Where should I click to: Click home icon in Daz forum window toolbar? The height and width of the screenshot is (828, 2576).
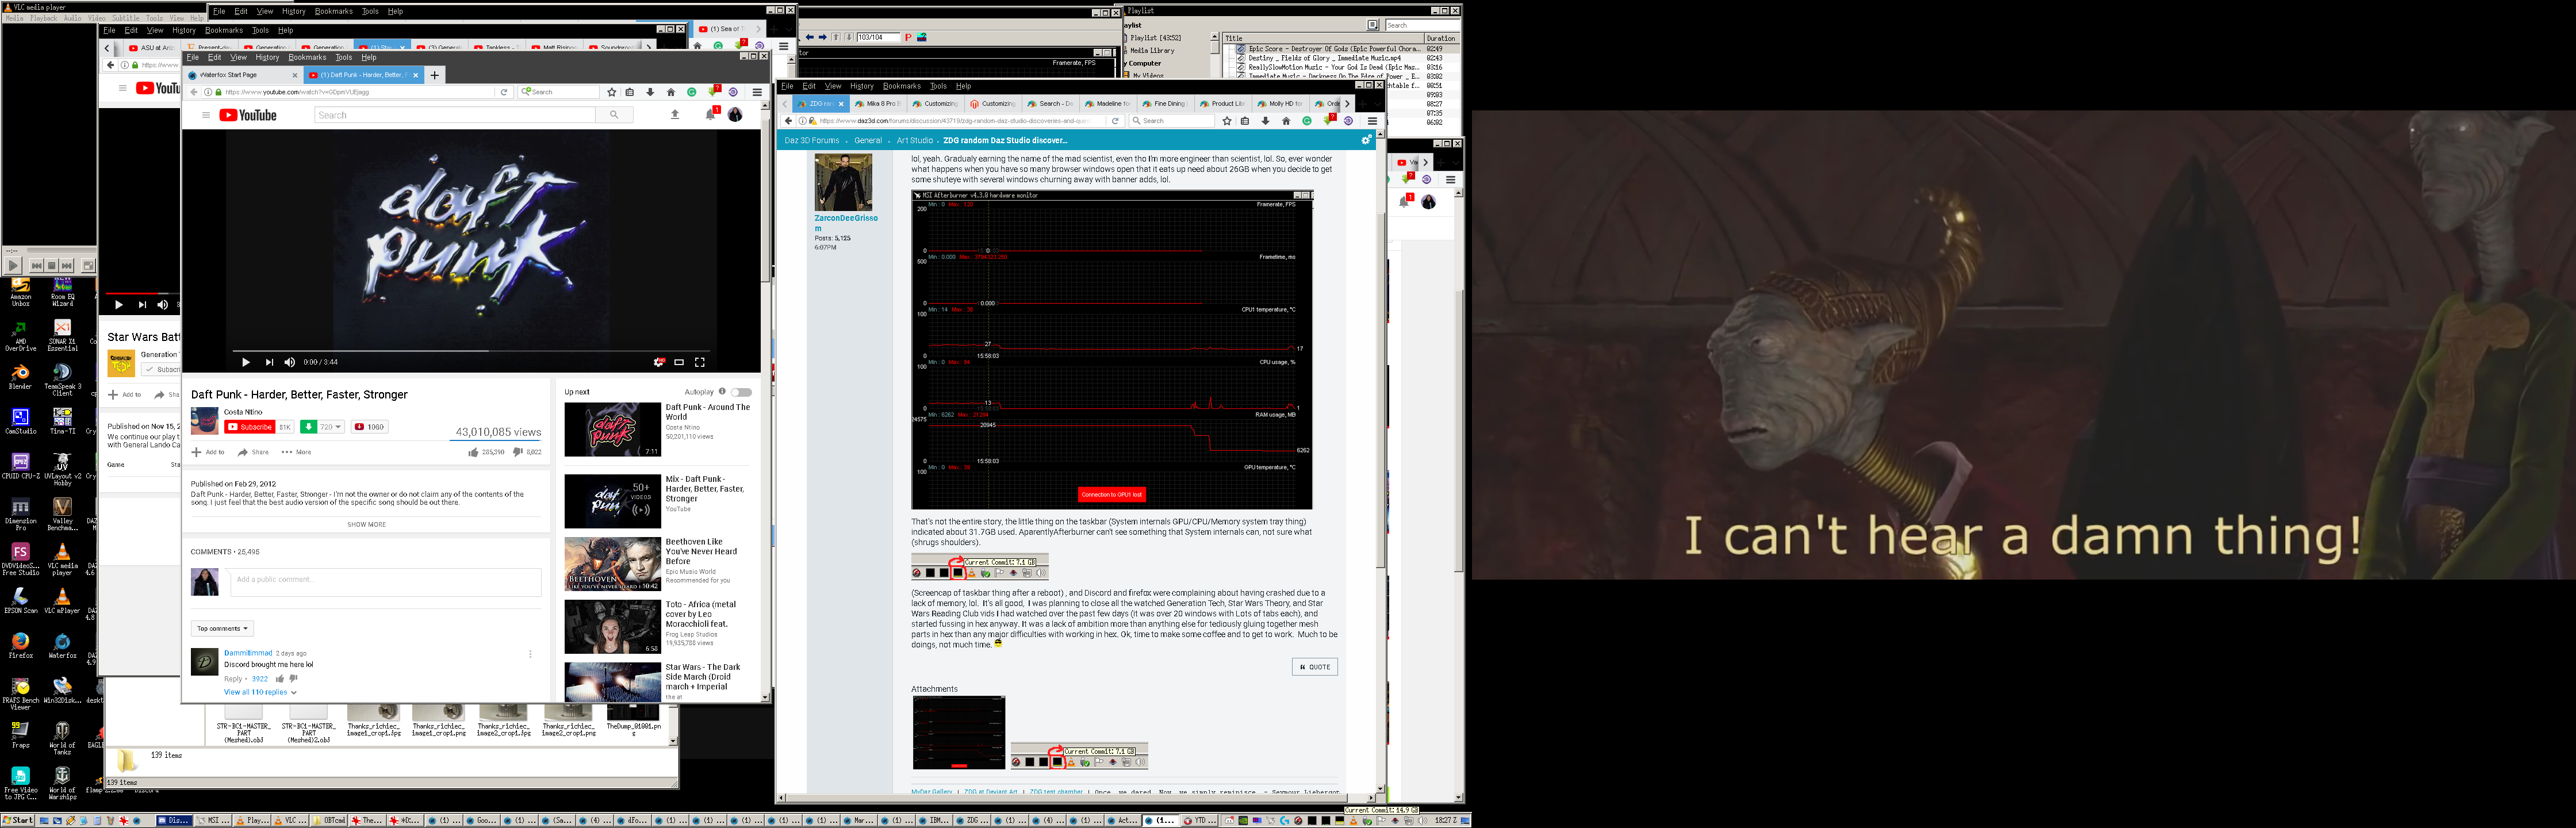click(x=1286, y=121)
